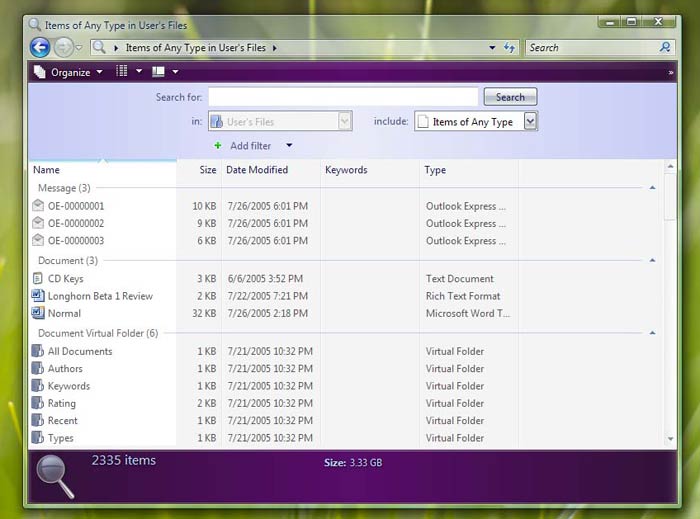Click the refresh icon in address bar
This screenshot has width=700, height=519.
[509, 47]
